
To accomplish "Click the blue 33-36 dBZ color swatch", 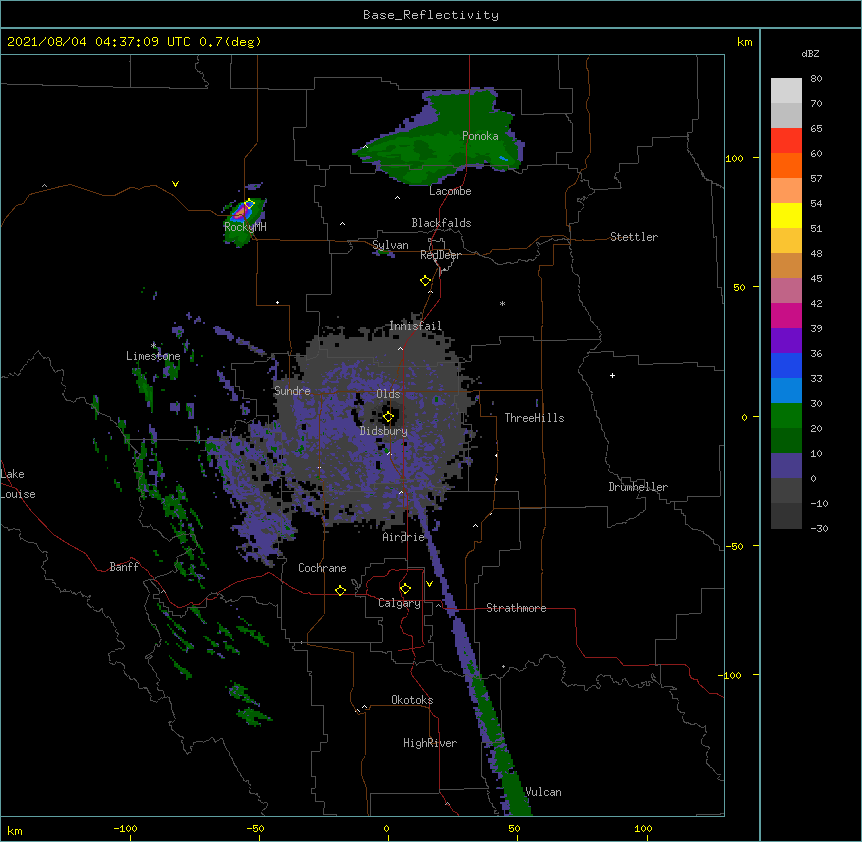I will click(786, 365).
